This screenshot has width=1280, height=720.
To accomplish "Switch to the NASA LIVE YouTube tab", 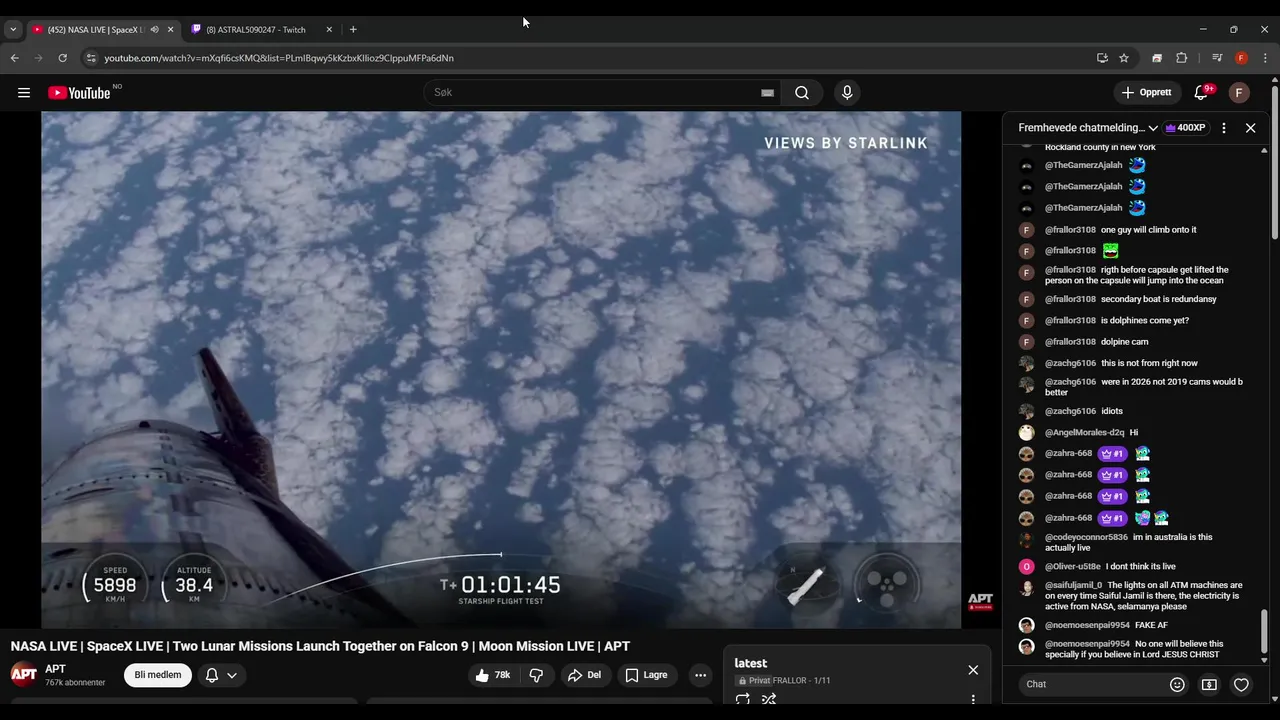I will click(95, 29).
